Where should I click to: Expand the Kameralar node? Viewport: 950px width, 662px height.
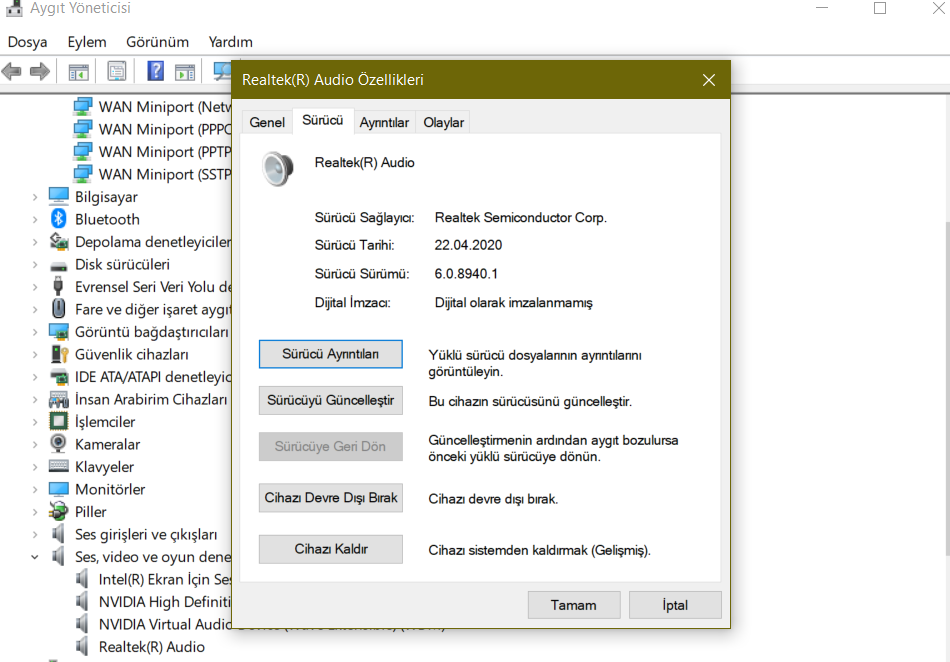[35, 445]
